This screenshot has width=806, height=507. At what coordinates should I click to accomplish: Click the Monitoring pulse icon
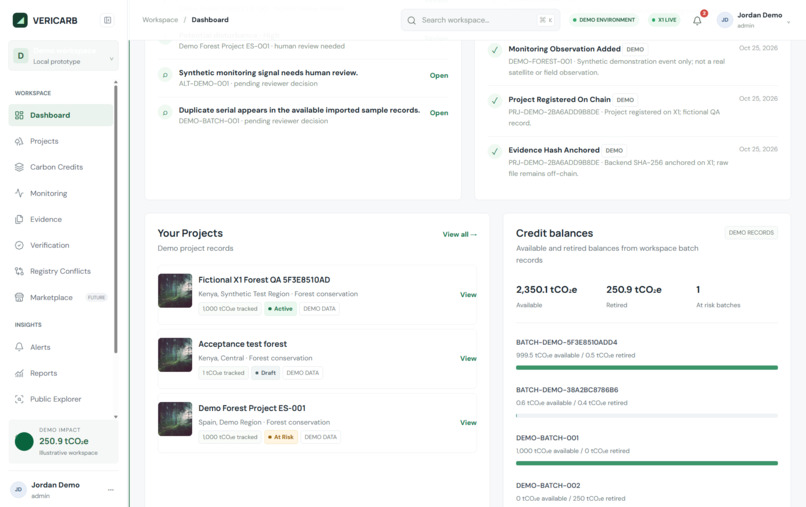click(x=19, y=193)
